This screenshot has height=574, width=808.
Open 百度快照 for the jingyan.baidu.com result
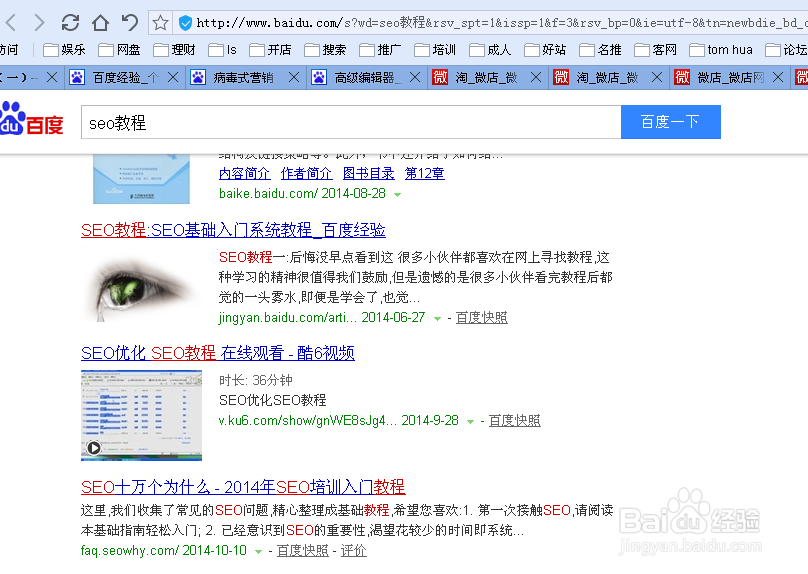point(482,317)
